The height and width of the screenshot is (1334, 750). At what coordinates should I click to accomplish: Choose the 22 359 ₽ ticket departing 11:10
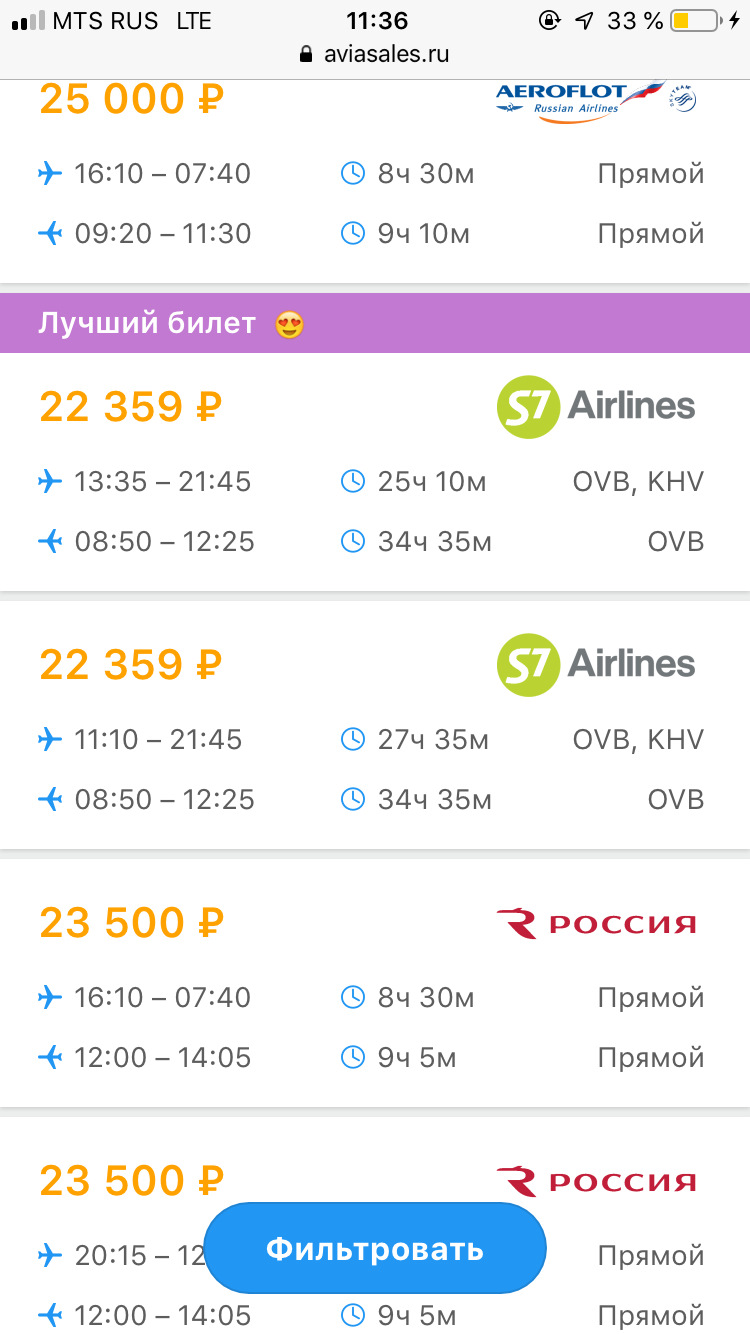[131, 664]
